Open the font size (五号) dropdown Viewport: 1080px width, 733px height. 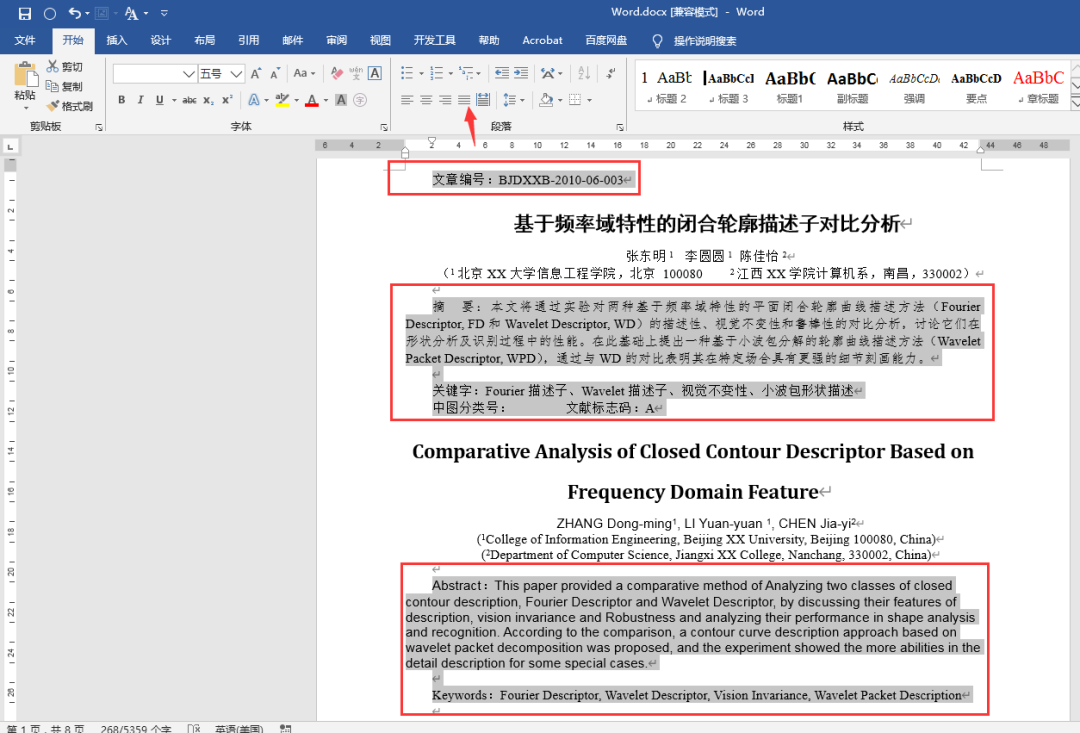(x=236, y=73)
